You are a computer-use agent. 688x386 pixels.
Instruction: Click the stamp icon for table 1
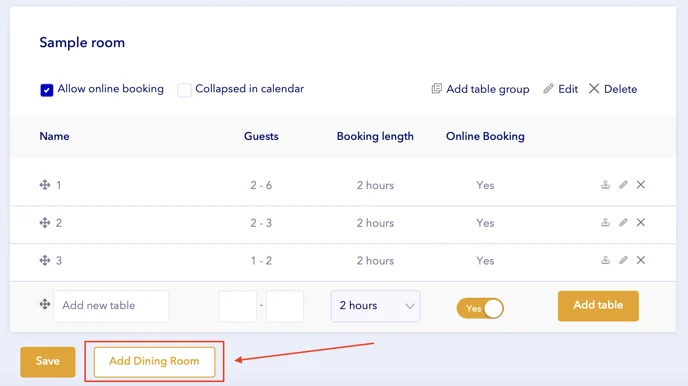(x=606, y=185)
